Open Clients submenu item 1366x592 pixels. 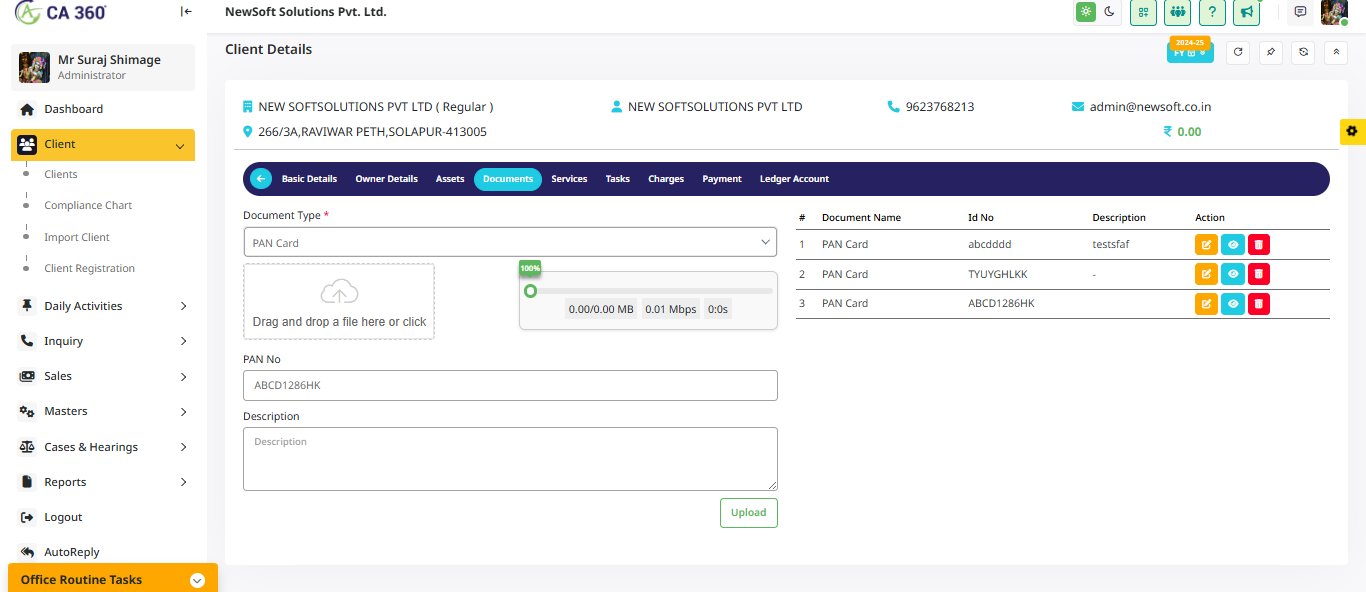(61, 174)
